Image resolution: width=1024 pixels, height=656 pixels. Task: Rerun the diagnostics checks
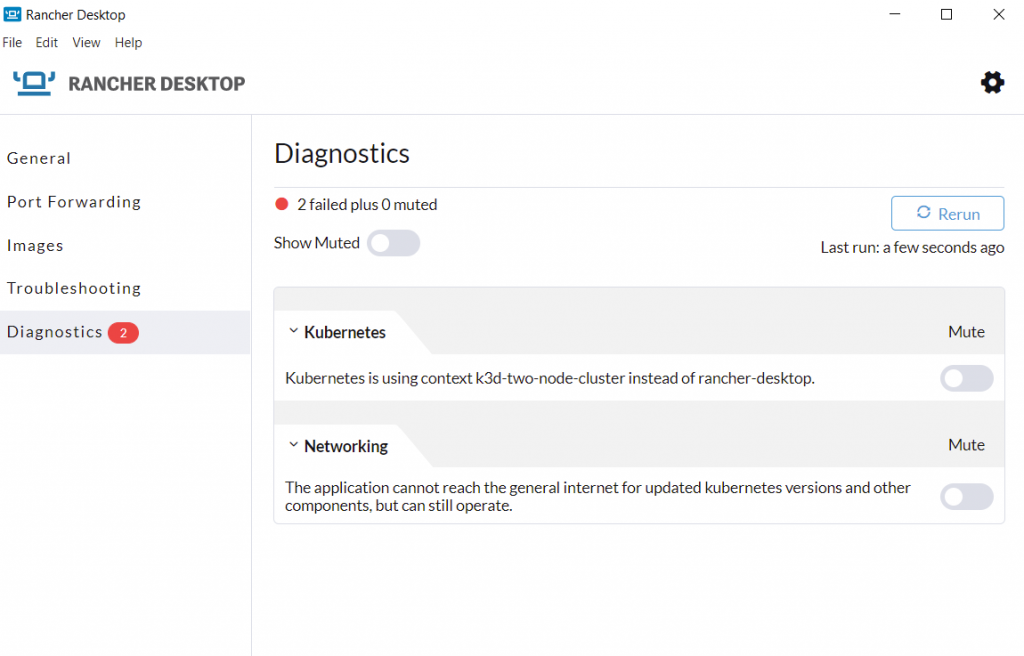tap(947, 213)
